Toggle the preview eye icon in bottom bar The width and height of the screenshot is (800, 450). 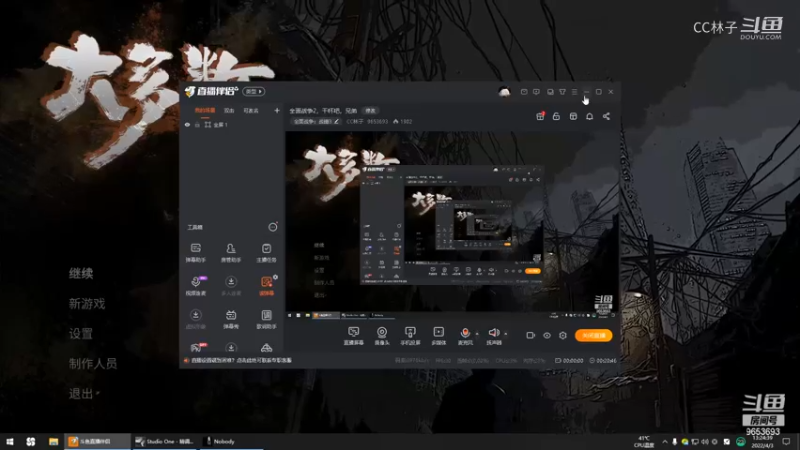point(546,335)
